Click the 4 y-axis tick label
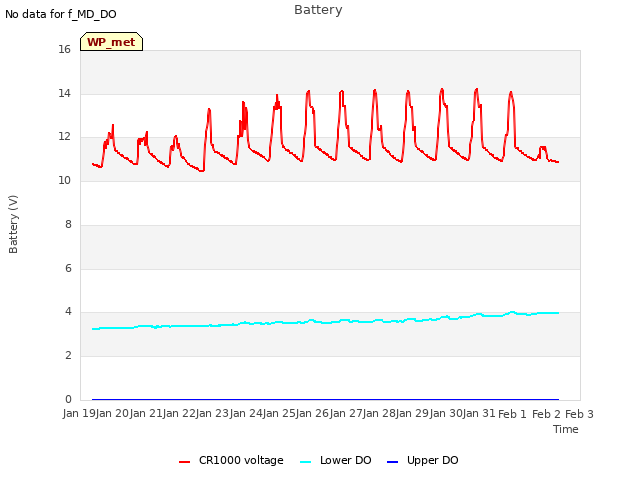Viewport: 640px width, 480px height. click(68, 311)
